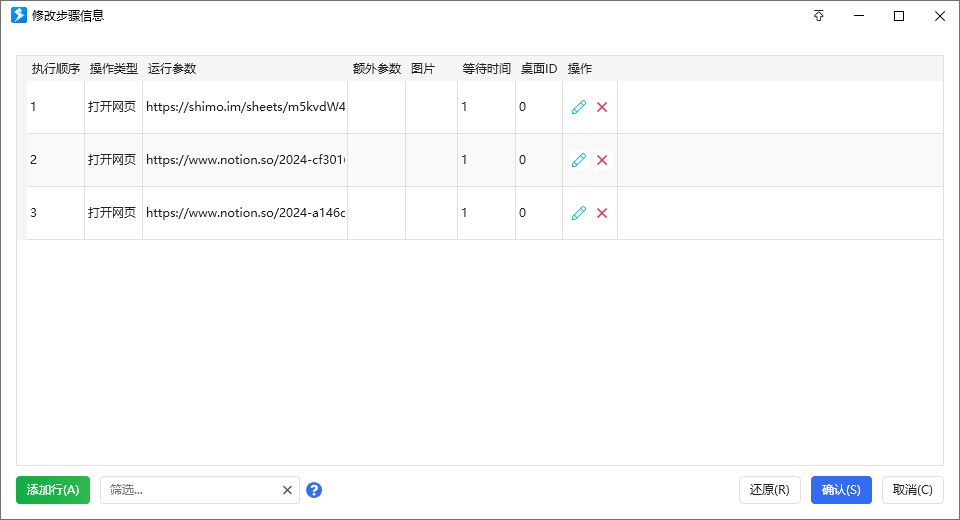Open the blue help question mark
960x520 pixels.
[x=314, y=490]
